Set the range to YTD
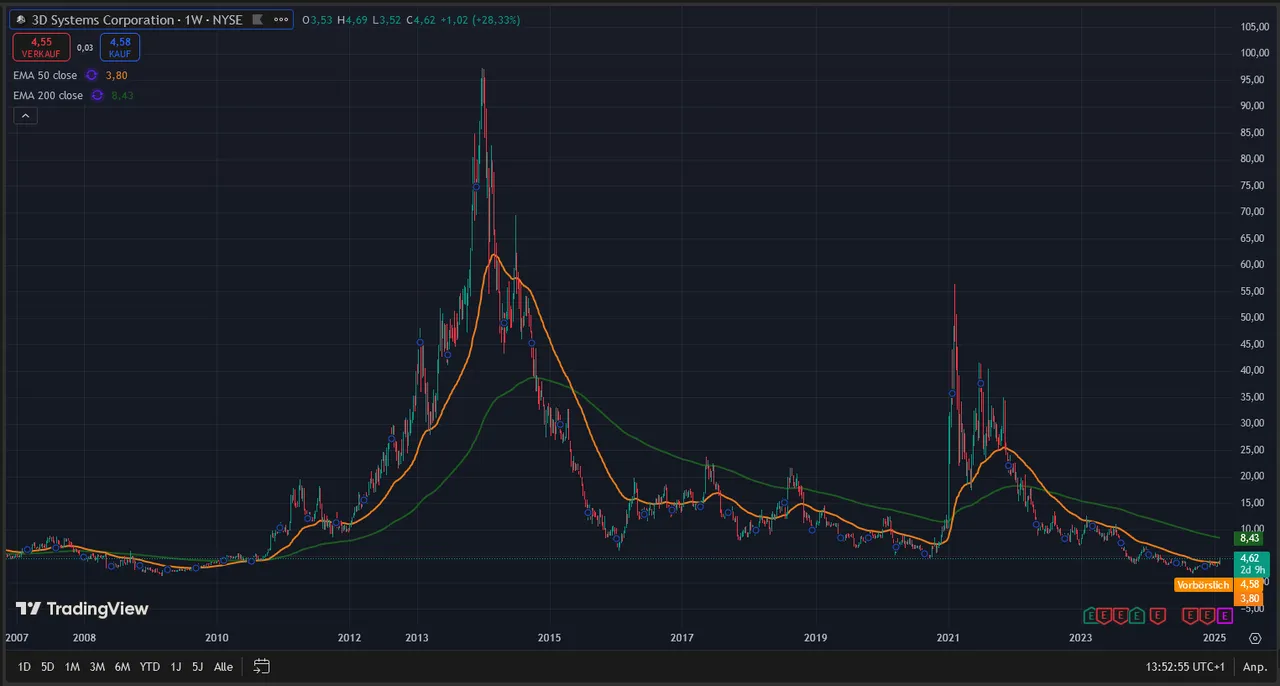The height and width of the screenshot is (686, 1280). pos(150,666)
